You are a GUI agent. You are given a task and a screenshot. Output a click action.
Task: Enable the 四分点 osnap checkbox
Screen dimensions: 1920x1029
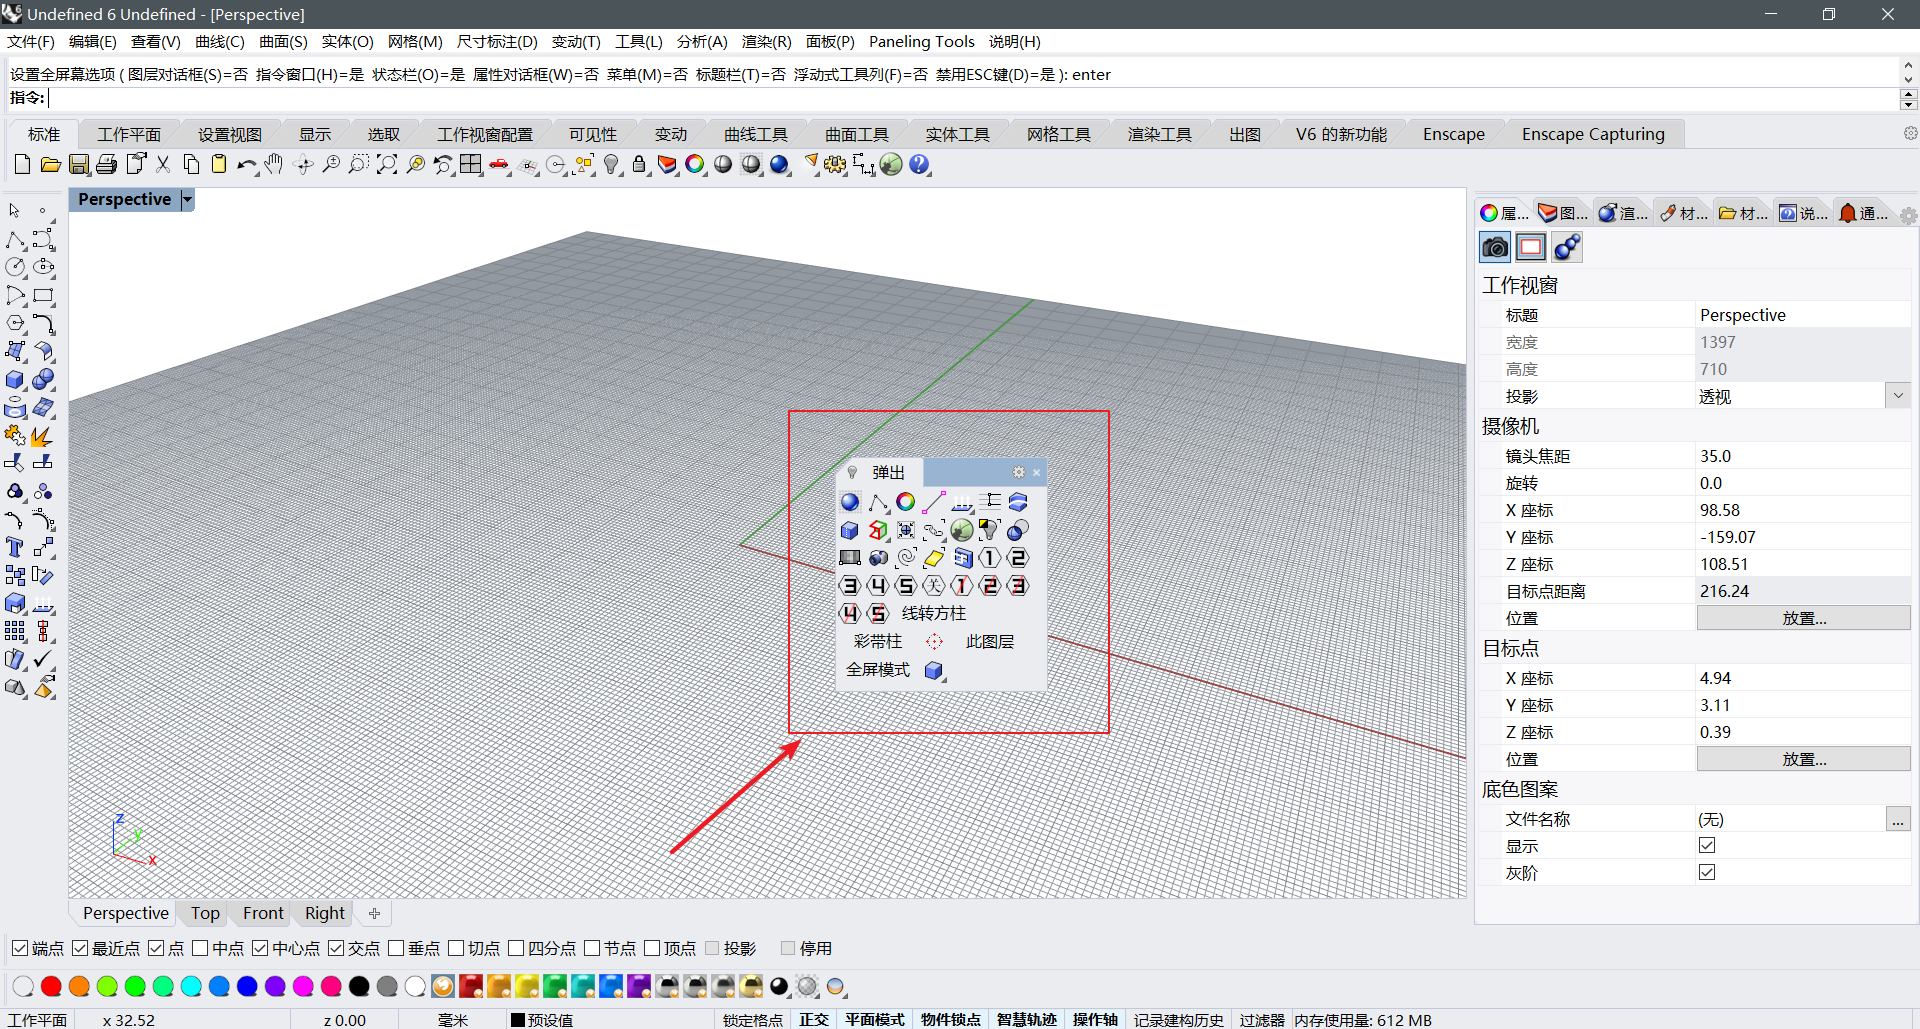(516, 948)
